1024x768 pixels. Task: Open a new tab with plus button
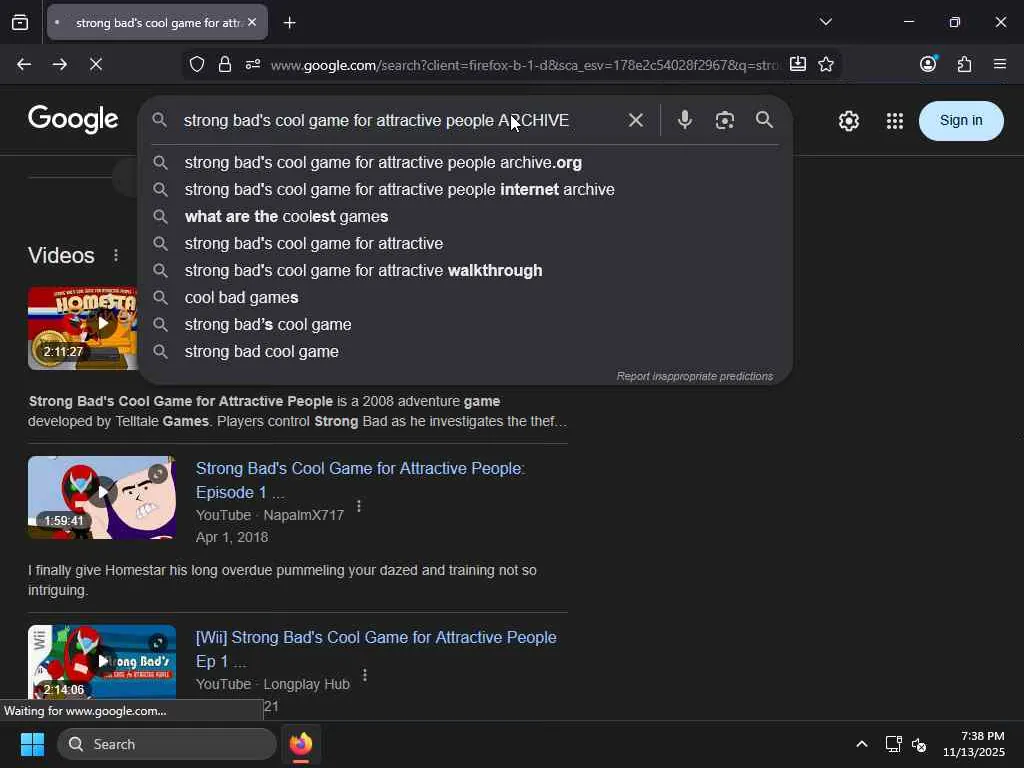coord(289,23)
